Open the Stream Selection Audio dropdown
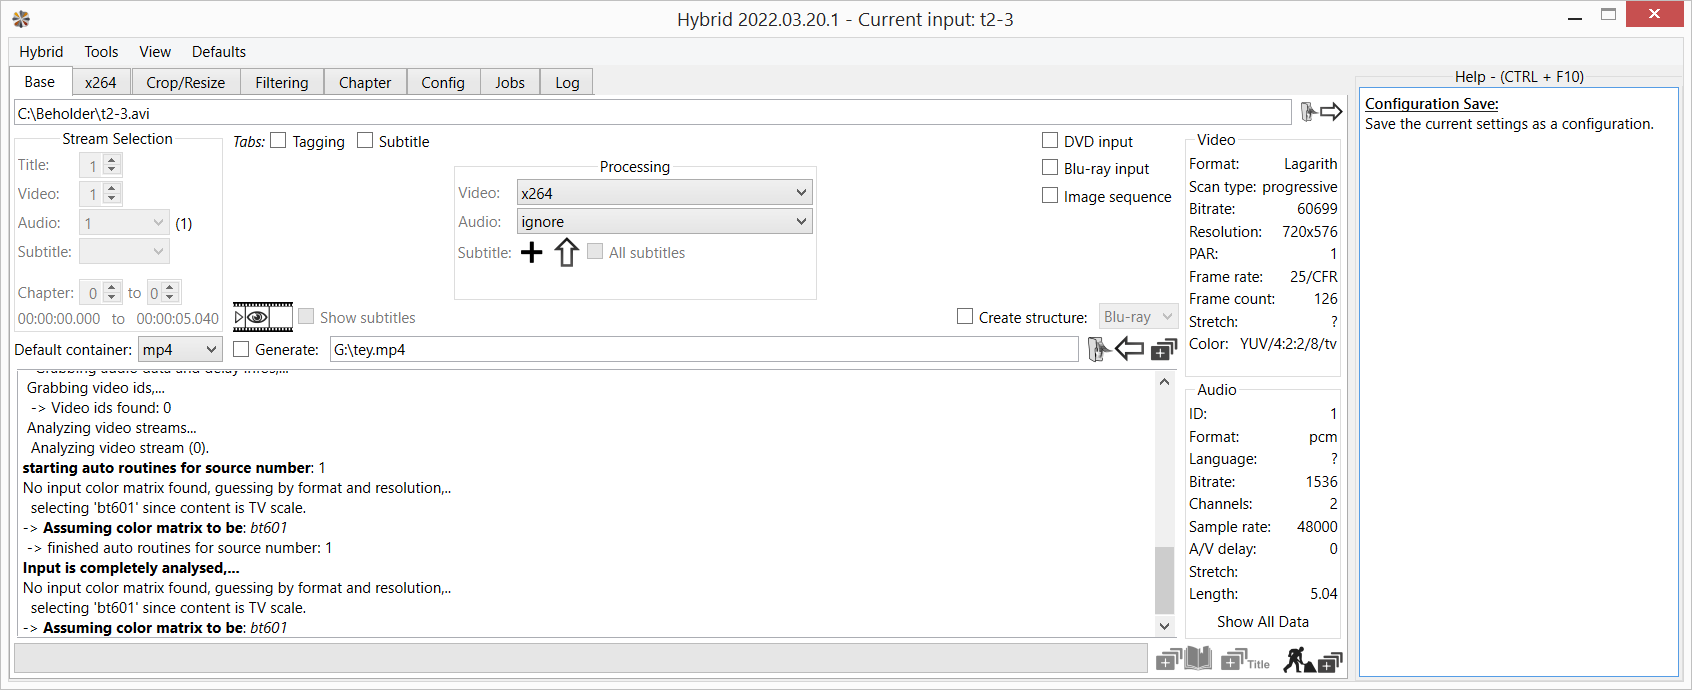Image resolution: width=1692 pixels, height=690 pixels. [124, 223]
